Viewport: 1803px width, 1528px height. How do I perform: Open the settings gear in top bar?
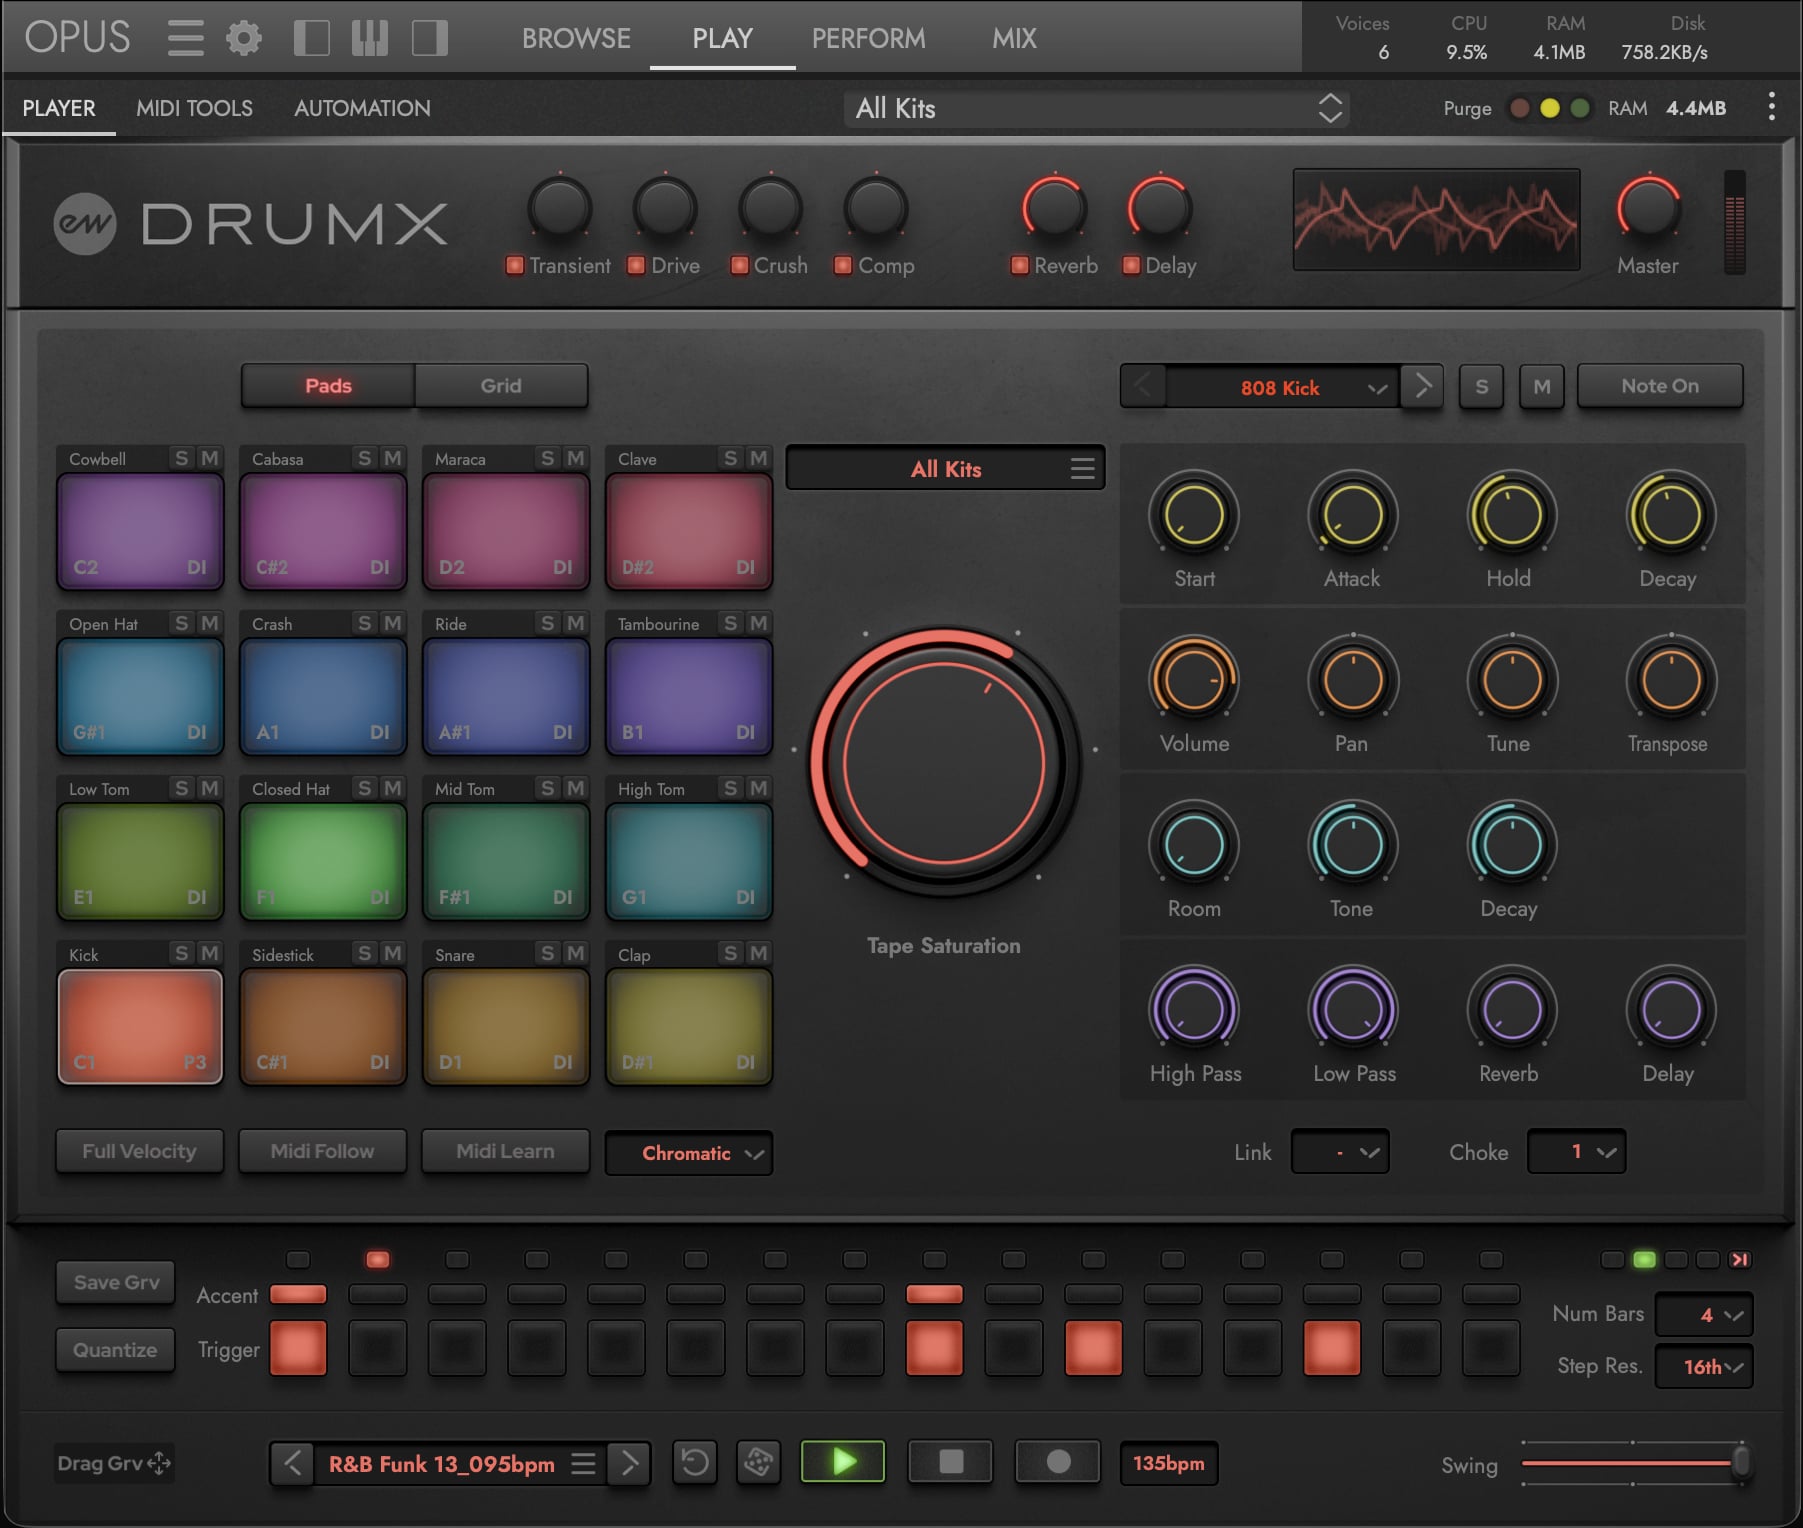pos(243,38)
